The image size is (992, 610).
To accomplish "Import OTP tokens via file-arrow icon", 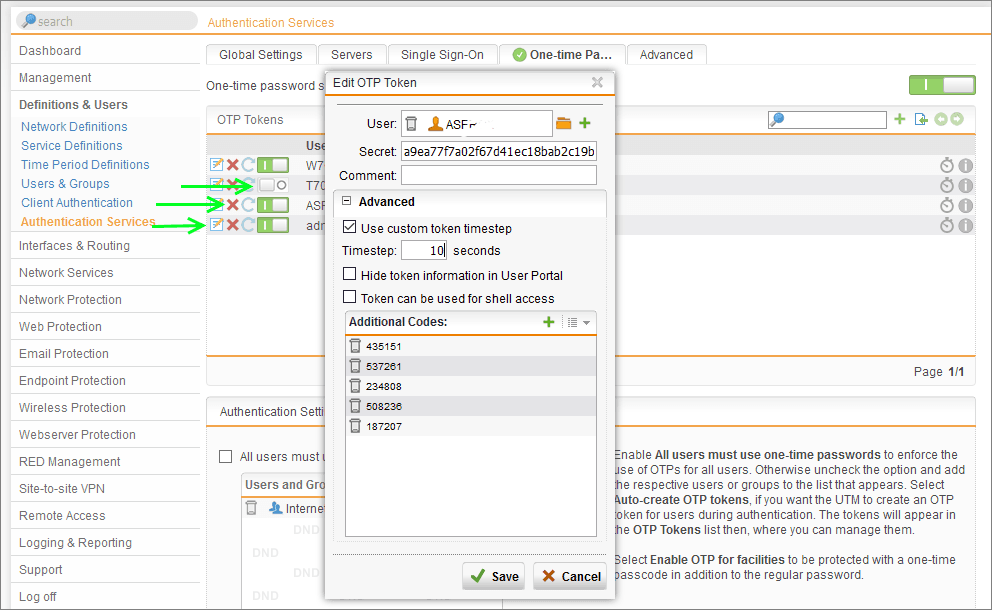I will 921,119.
